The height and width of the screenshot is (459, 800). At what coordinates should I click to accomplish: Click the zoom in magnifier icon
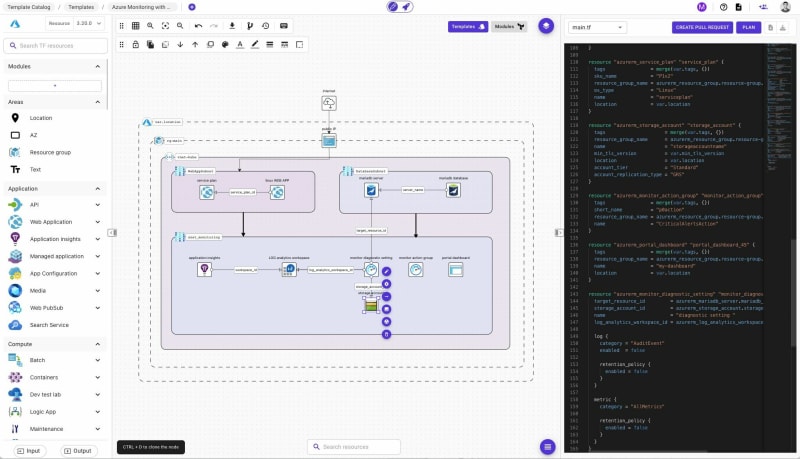[x=150, y=26]
